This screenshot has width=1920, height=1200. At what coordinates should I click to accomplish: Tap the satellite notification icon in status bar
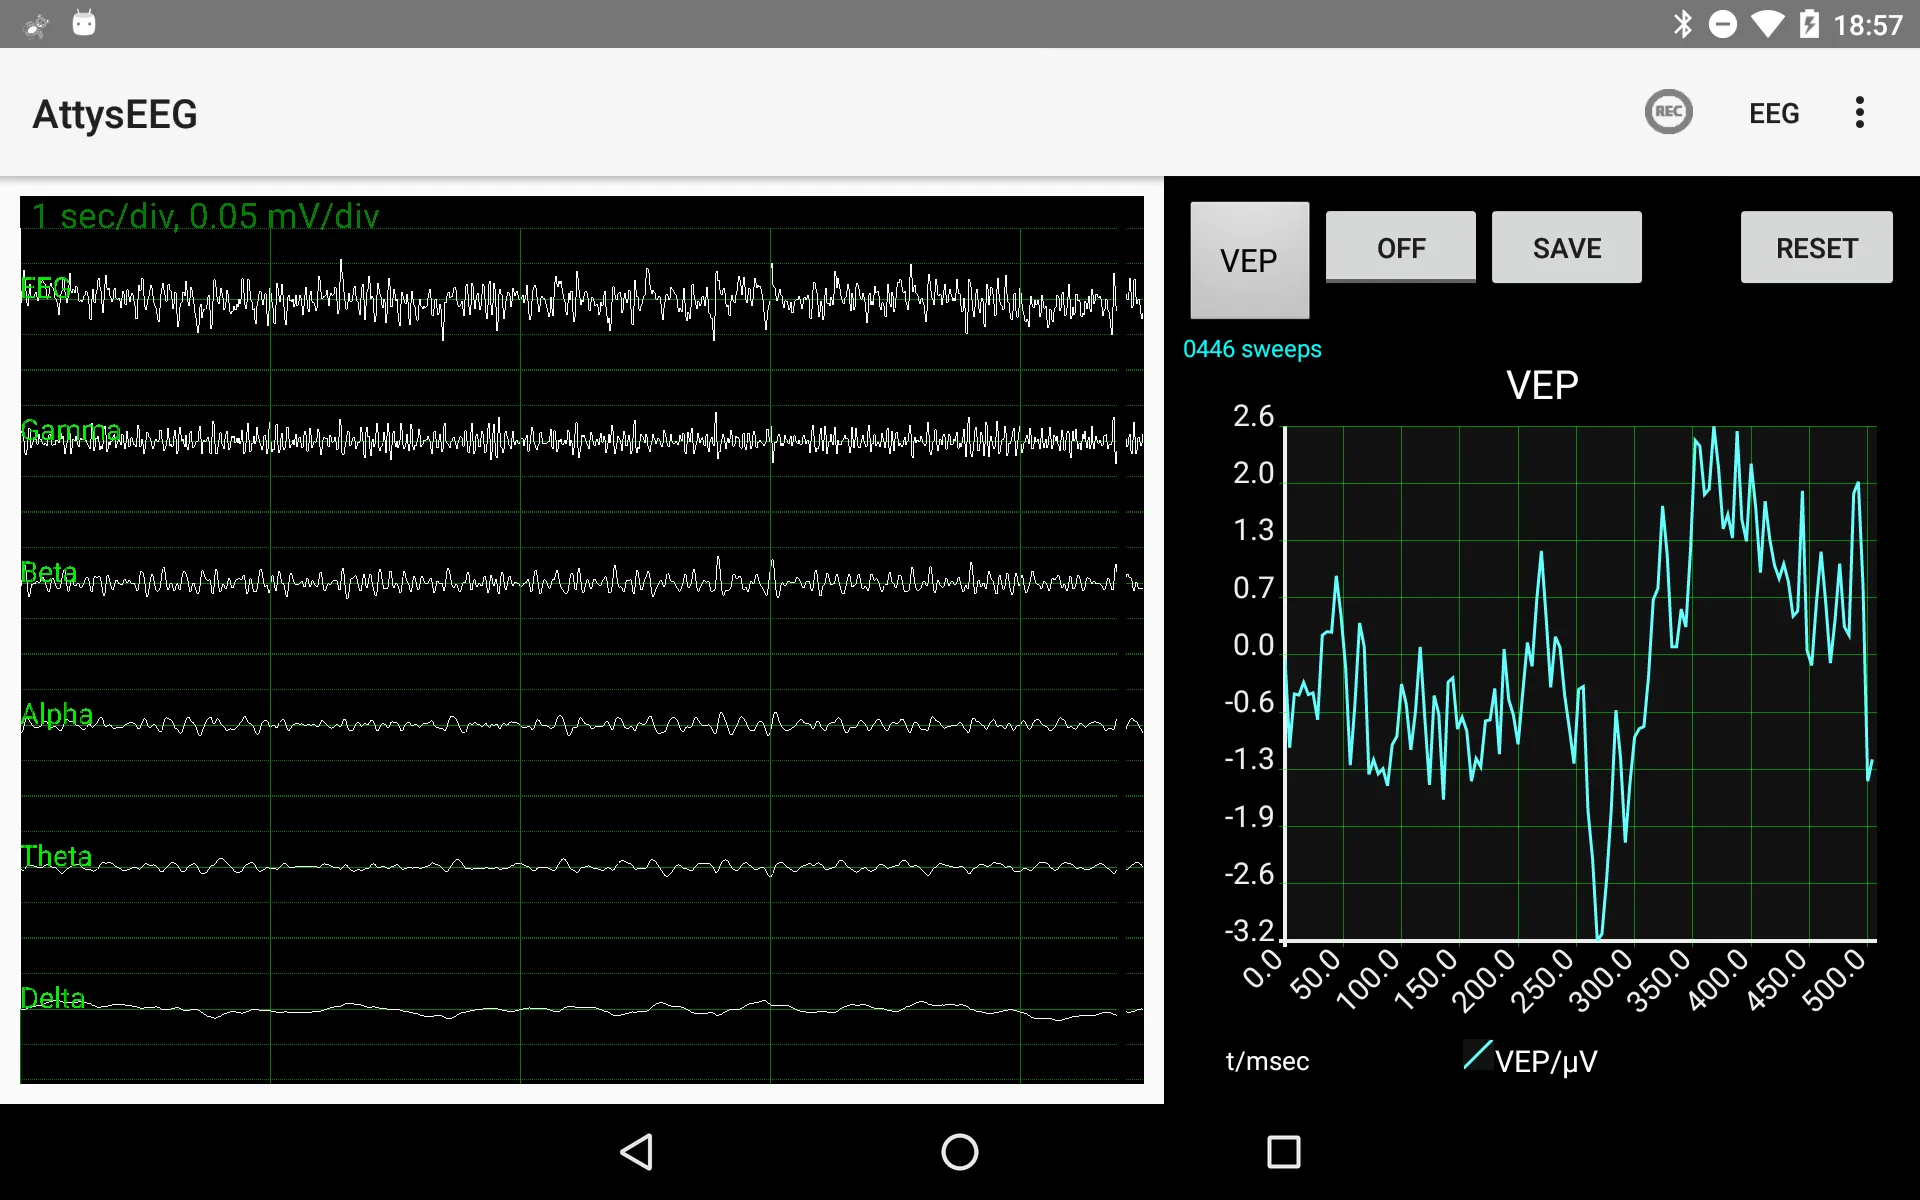coord(36,24)
